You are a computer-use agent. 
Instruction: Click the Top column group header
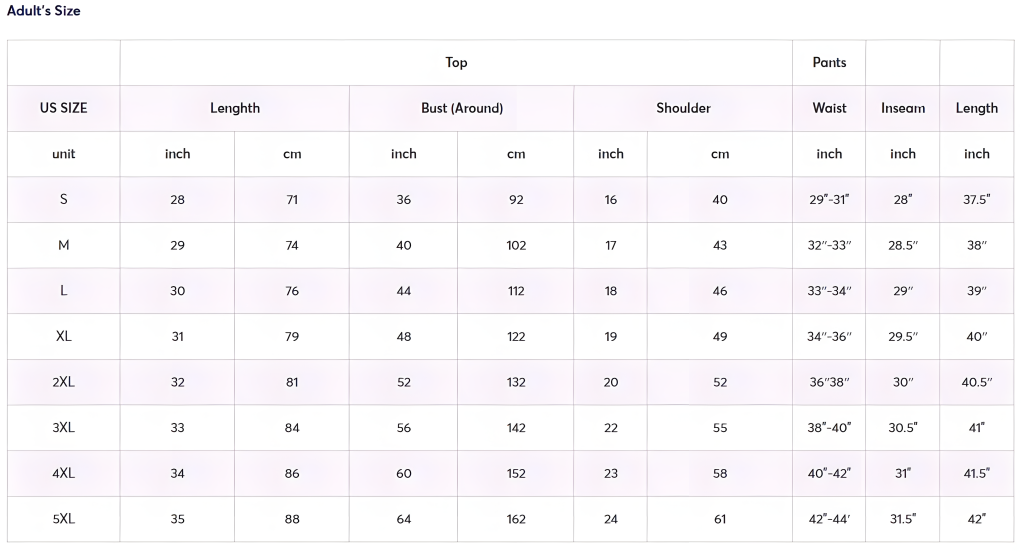456,63
